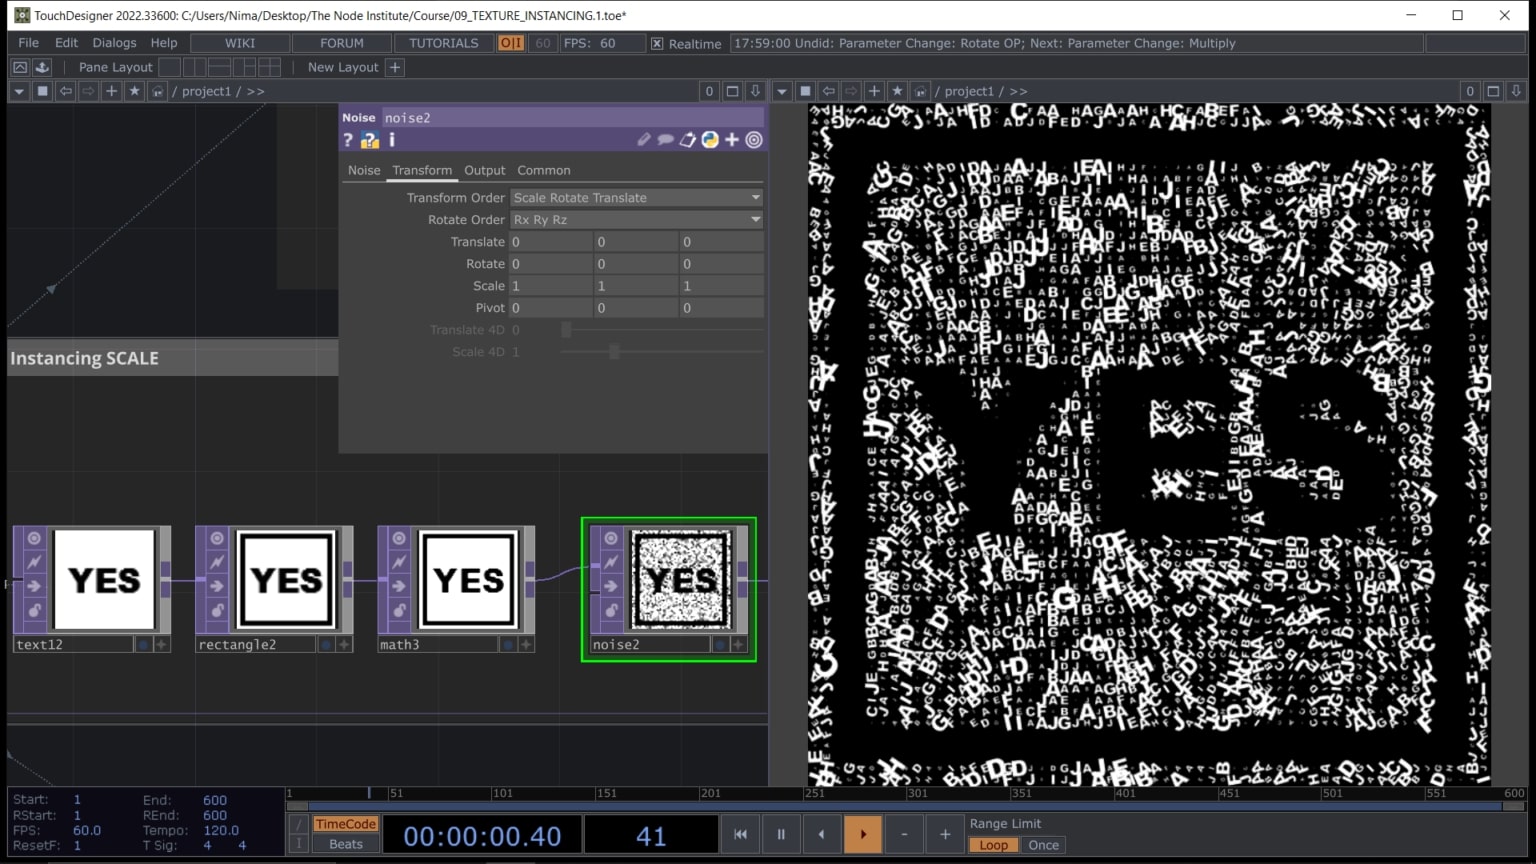Open the Python help for noise2
Screen dimensions: 1536x864
[368, 140]
